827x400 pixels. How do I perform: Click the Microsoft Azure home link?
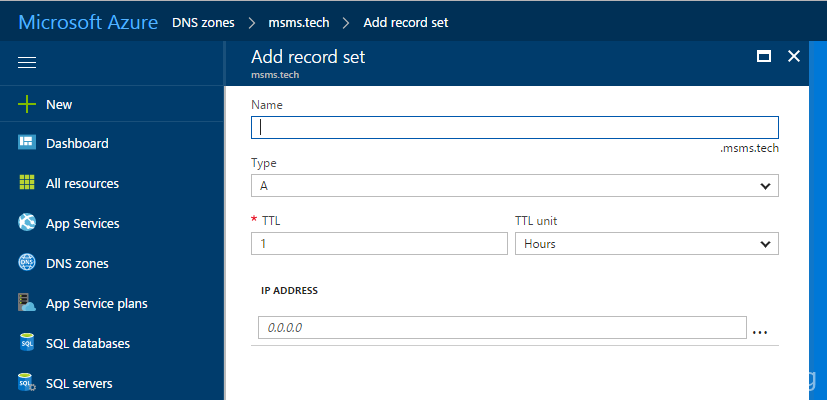pyautogui.click(x=88, y=22)
